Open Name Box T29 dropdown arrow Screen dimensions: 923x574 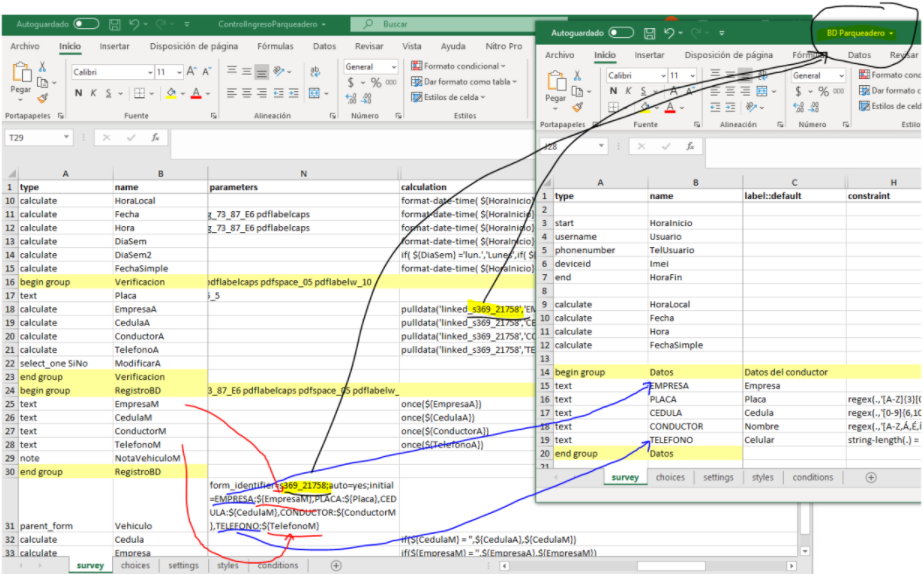click(66, 137)
